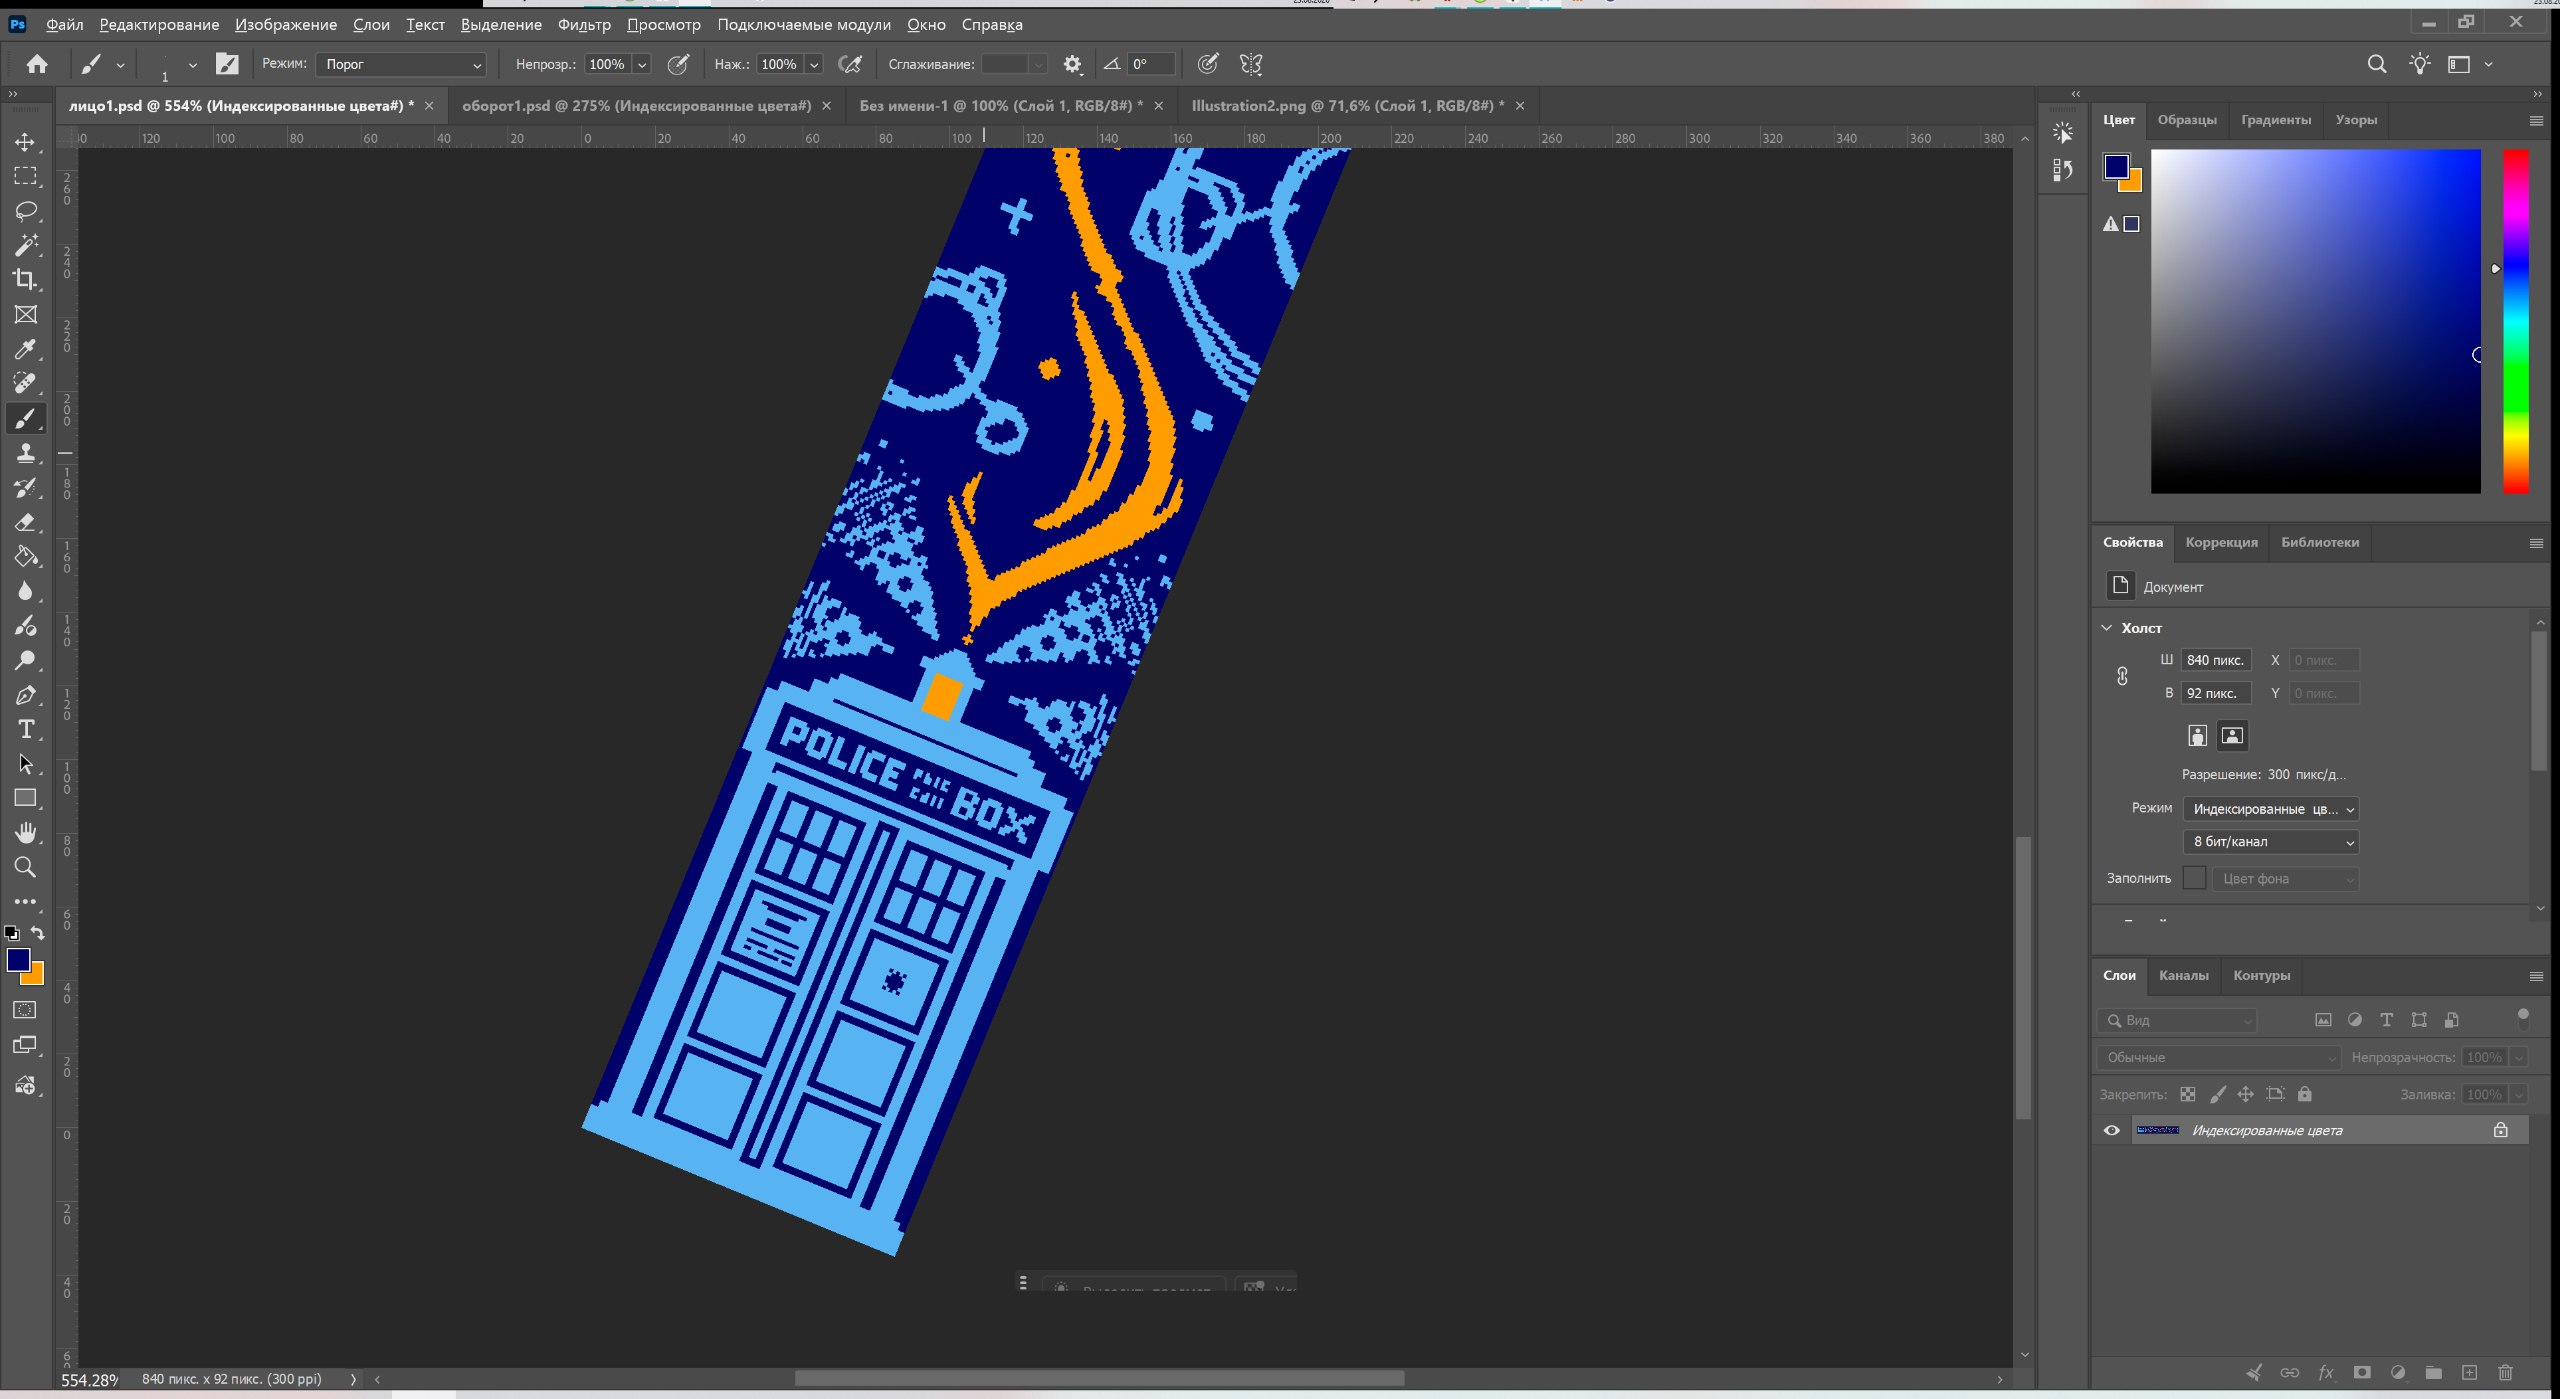Select the Eyedropper tool
The width and height of the screenshot is (2560, 1399).
pos(25,349)
